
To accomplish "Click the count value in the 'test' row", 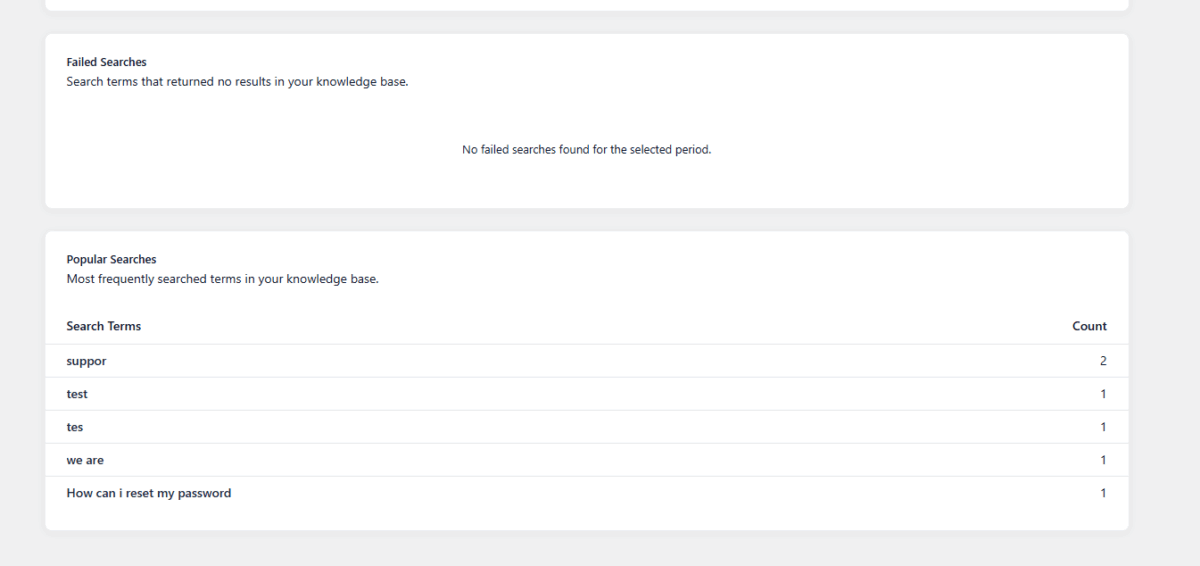I will pos(1103,394).
